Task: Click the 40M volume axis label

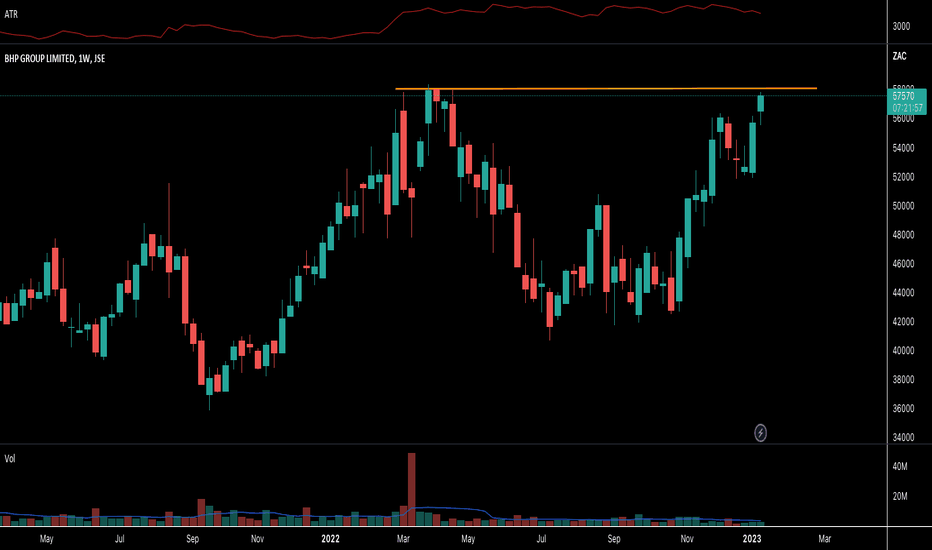Action: pyautogui.click(x=900, y=467)
